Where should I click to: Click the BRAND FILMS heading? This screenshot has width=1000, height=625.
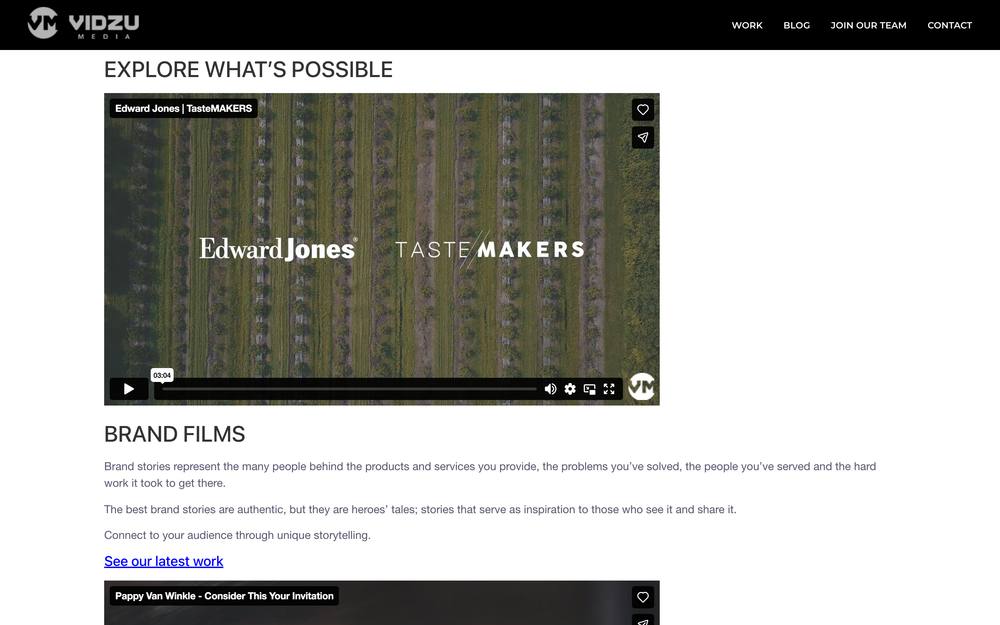point(174,434)
